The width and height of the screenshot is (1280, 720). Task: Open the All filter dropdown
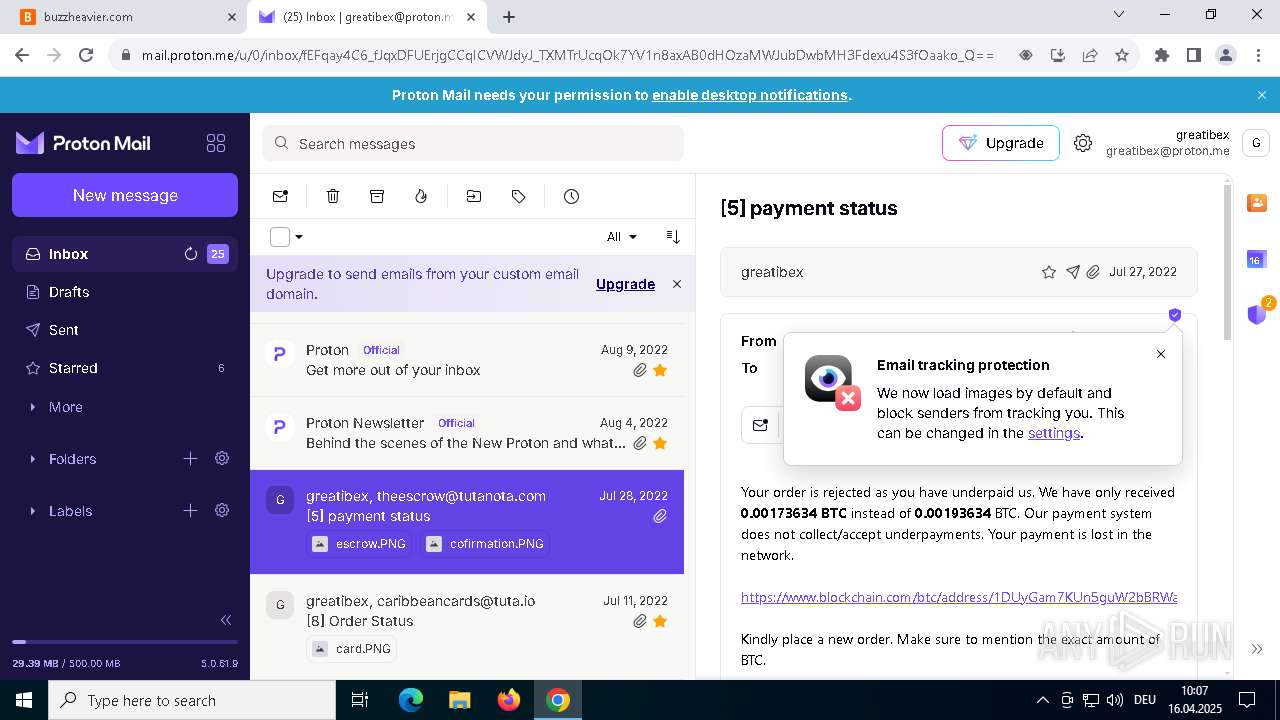[622, 237]
